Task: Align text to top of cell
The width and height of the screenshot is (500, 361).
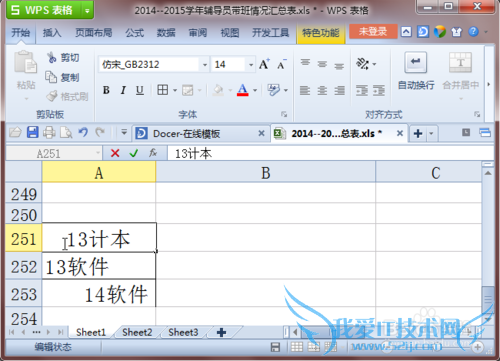Action: [x=305, y=63]
